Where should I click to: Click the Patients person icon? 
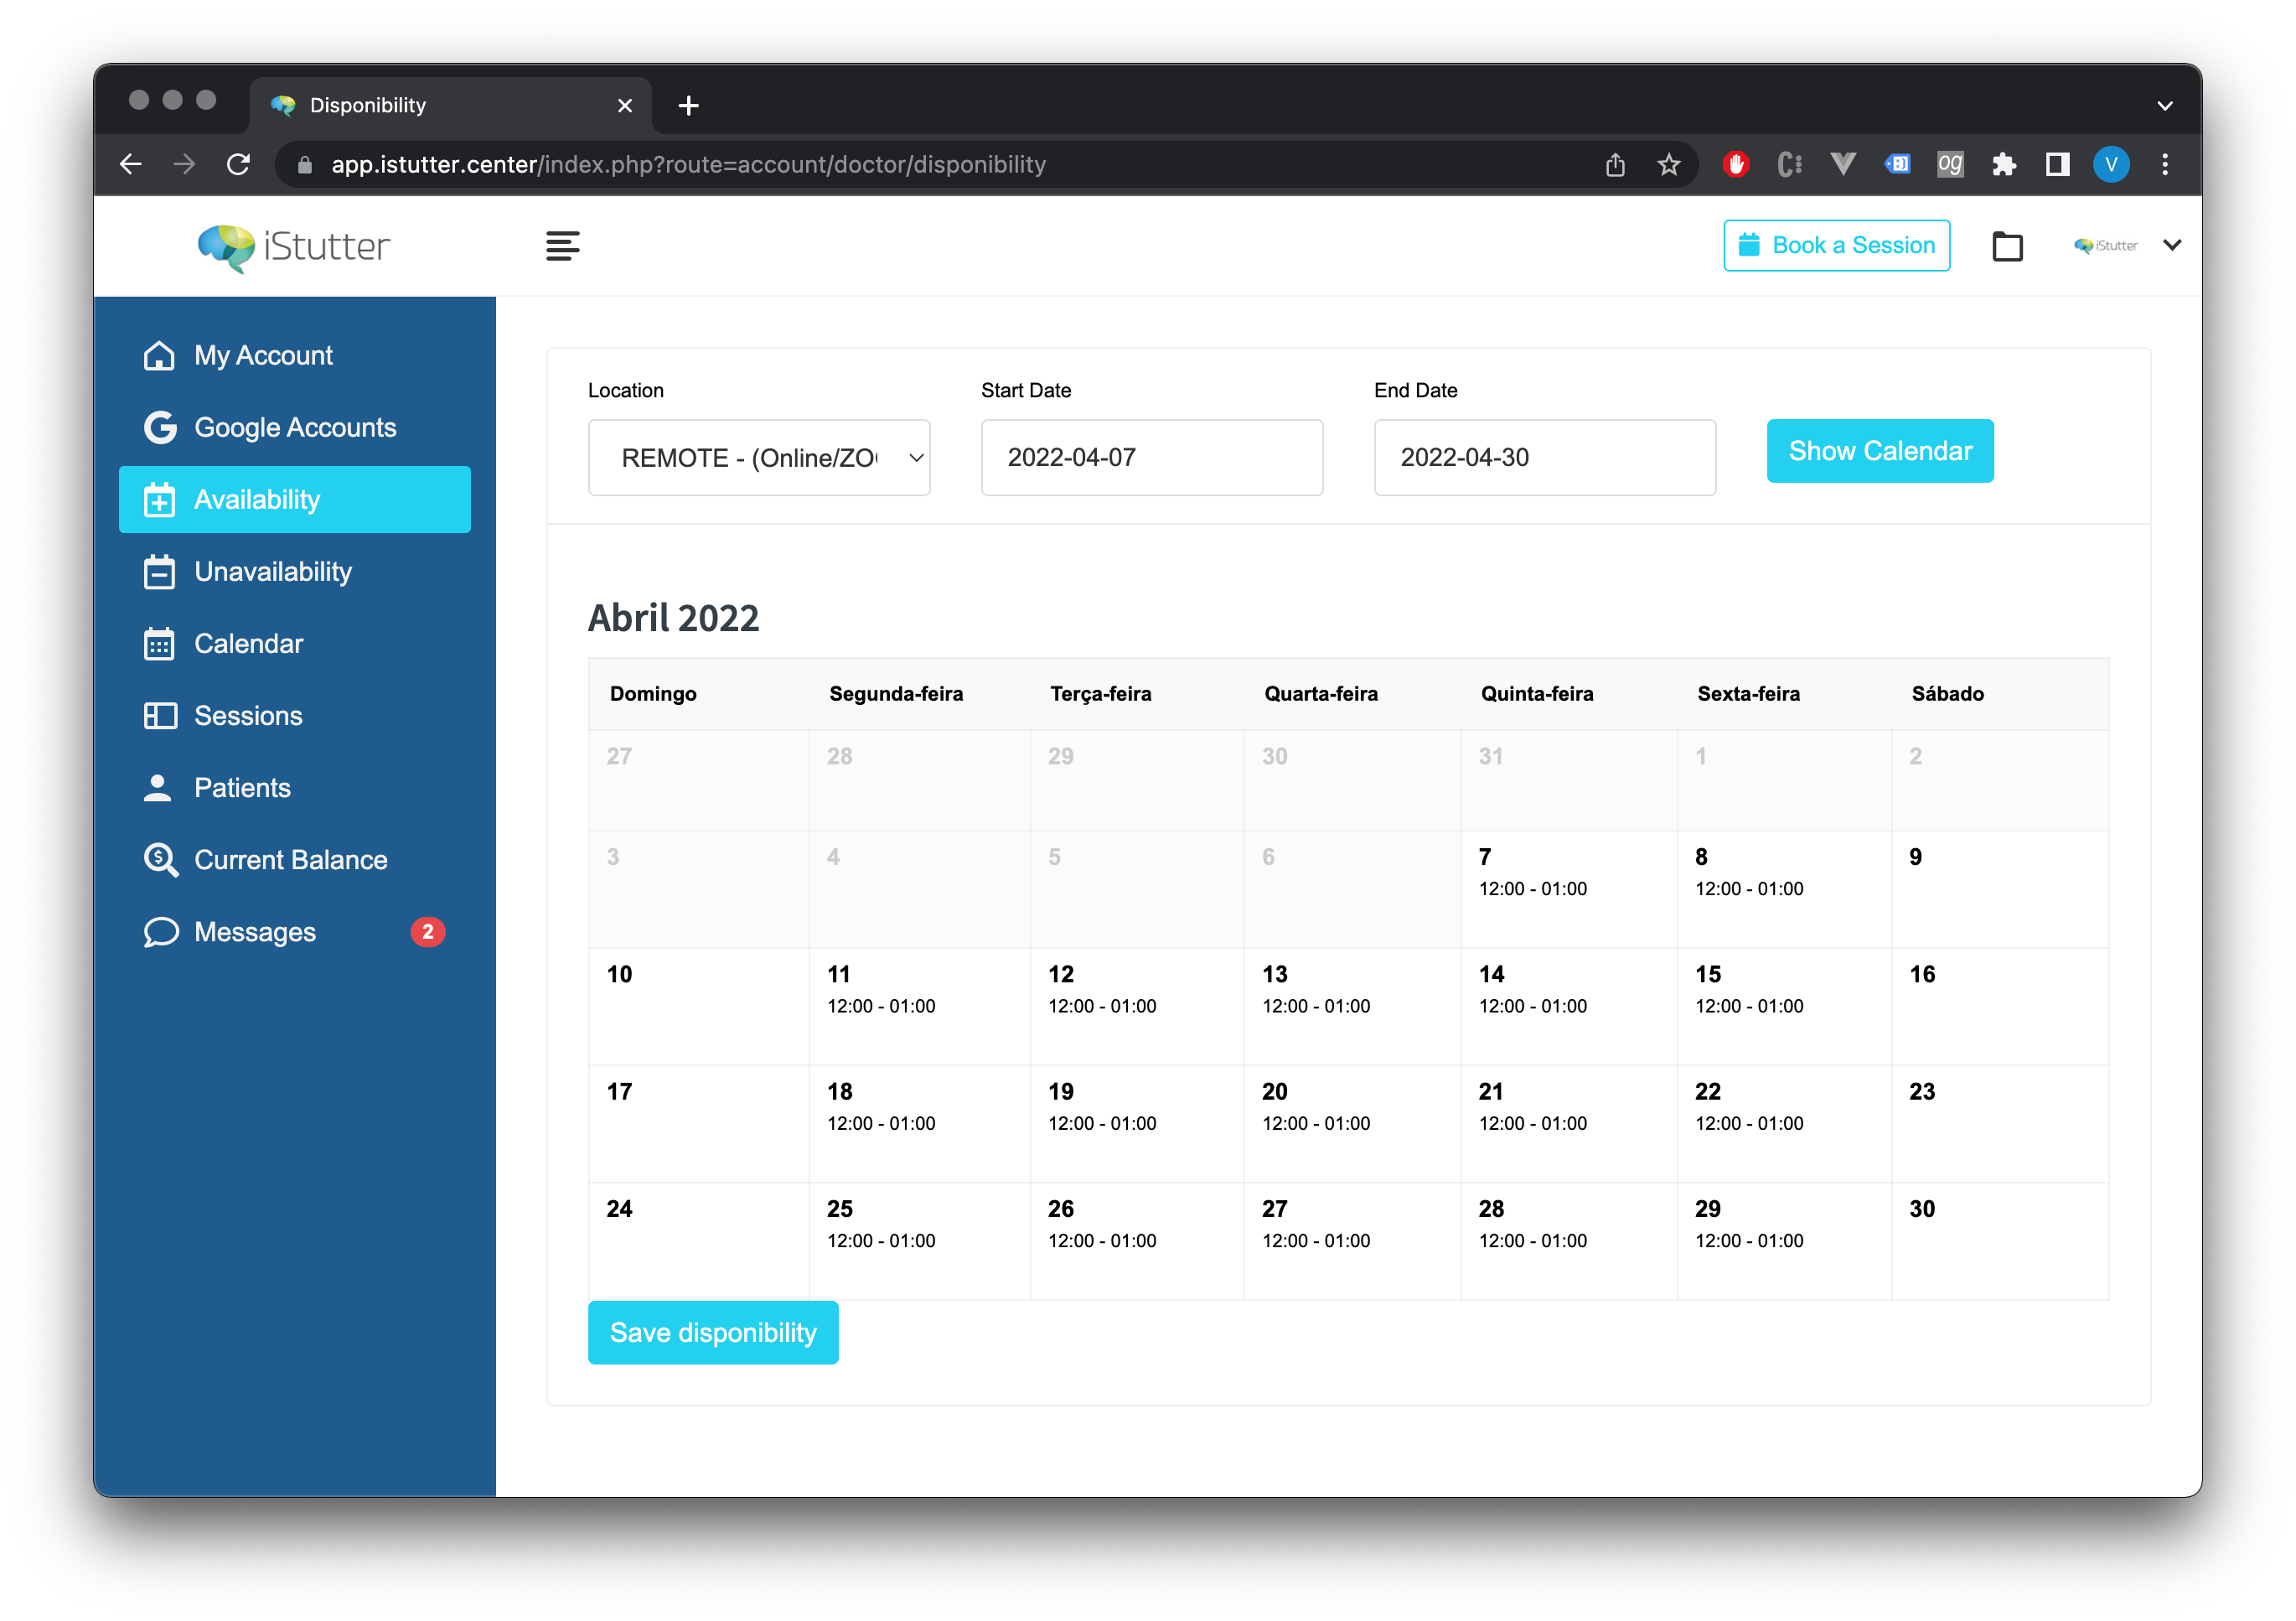(x=157, y=787)
